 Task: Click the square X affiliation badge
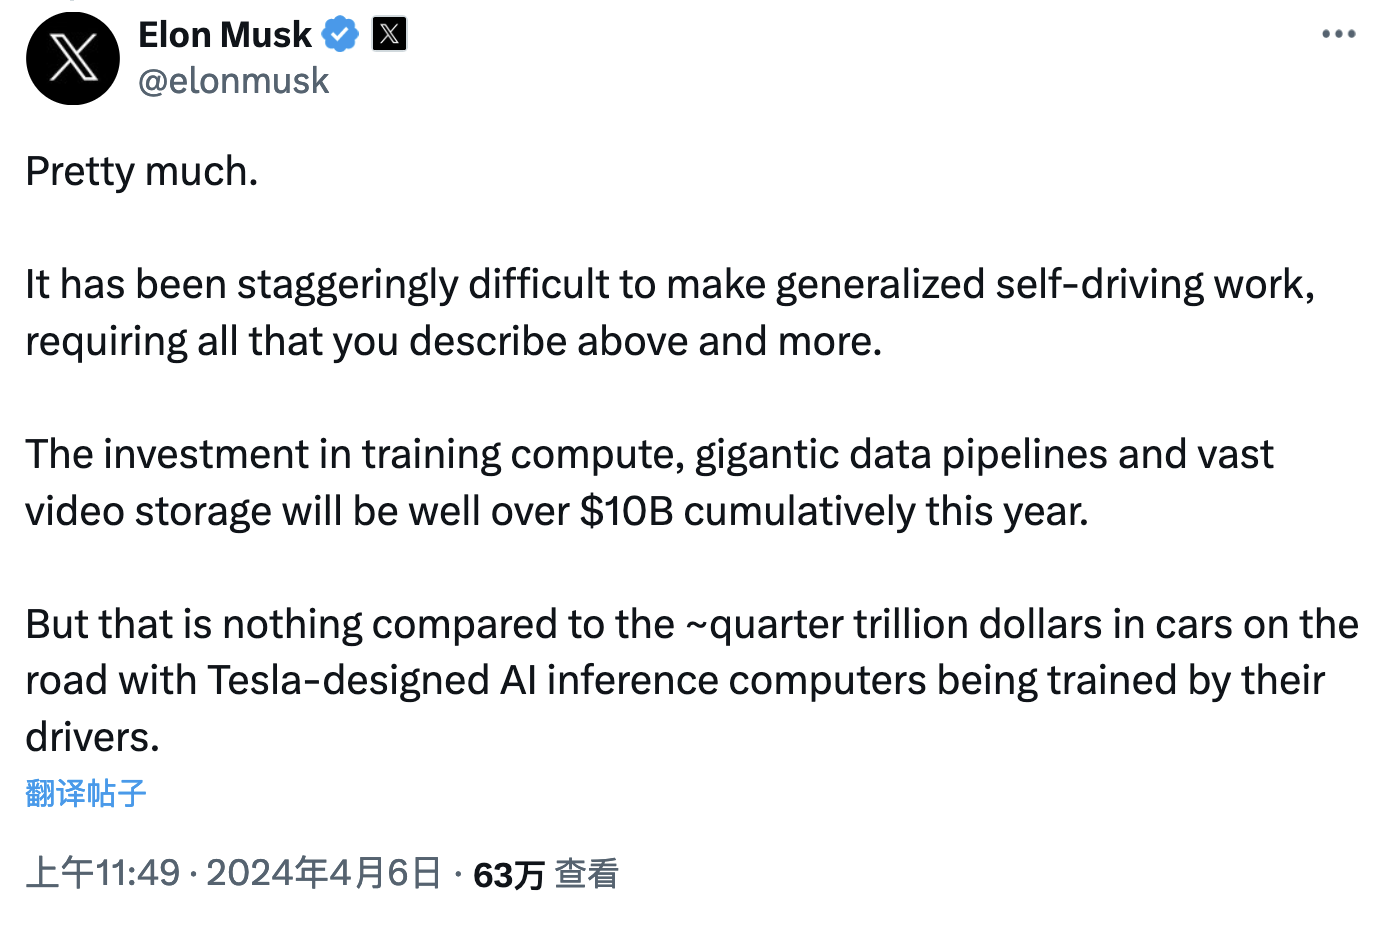pyautogui.click(x=389, y=35)
